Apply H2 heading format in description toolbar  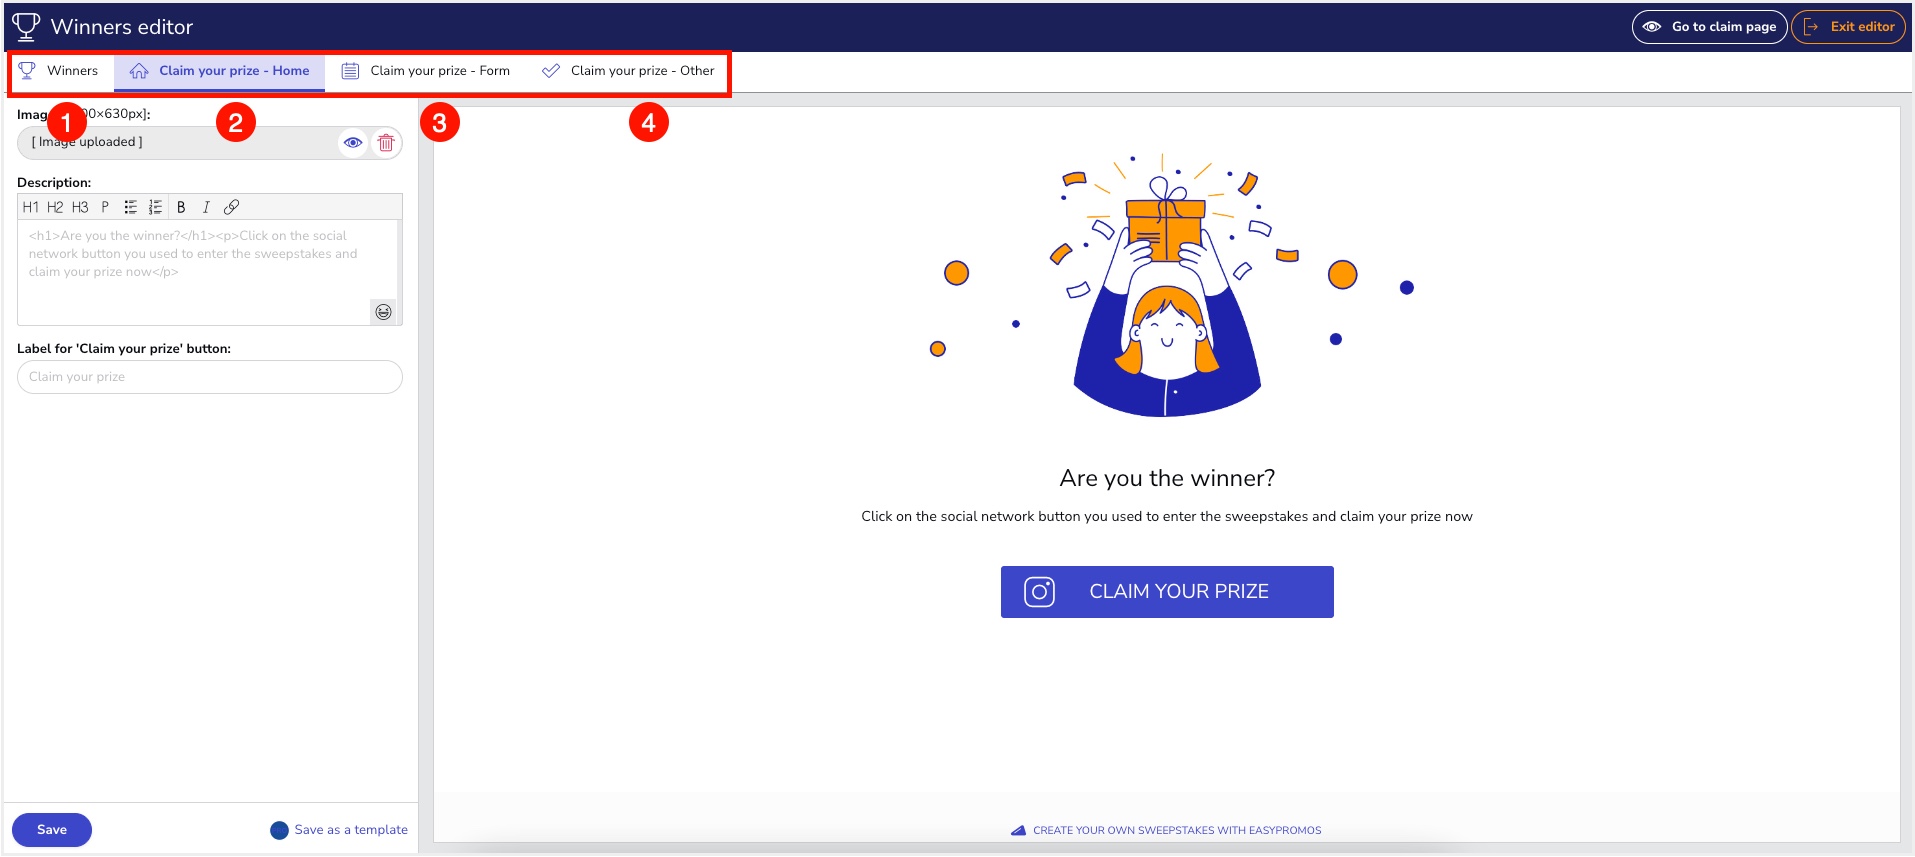[55, 207]
